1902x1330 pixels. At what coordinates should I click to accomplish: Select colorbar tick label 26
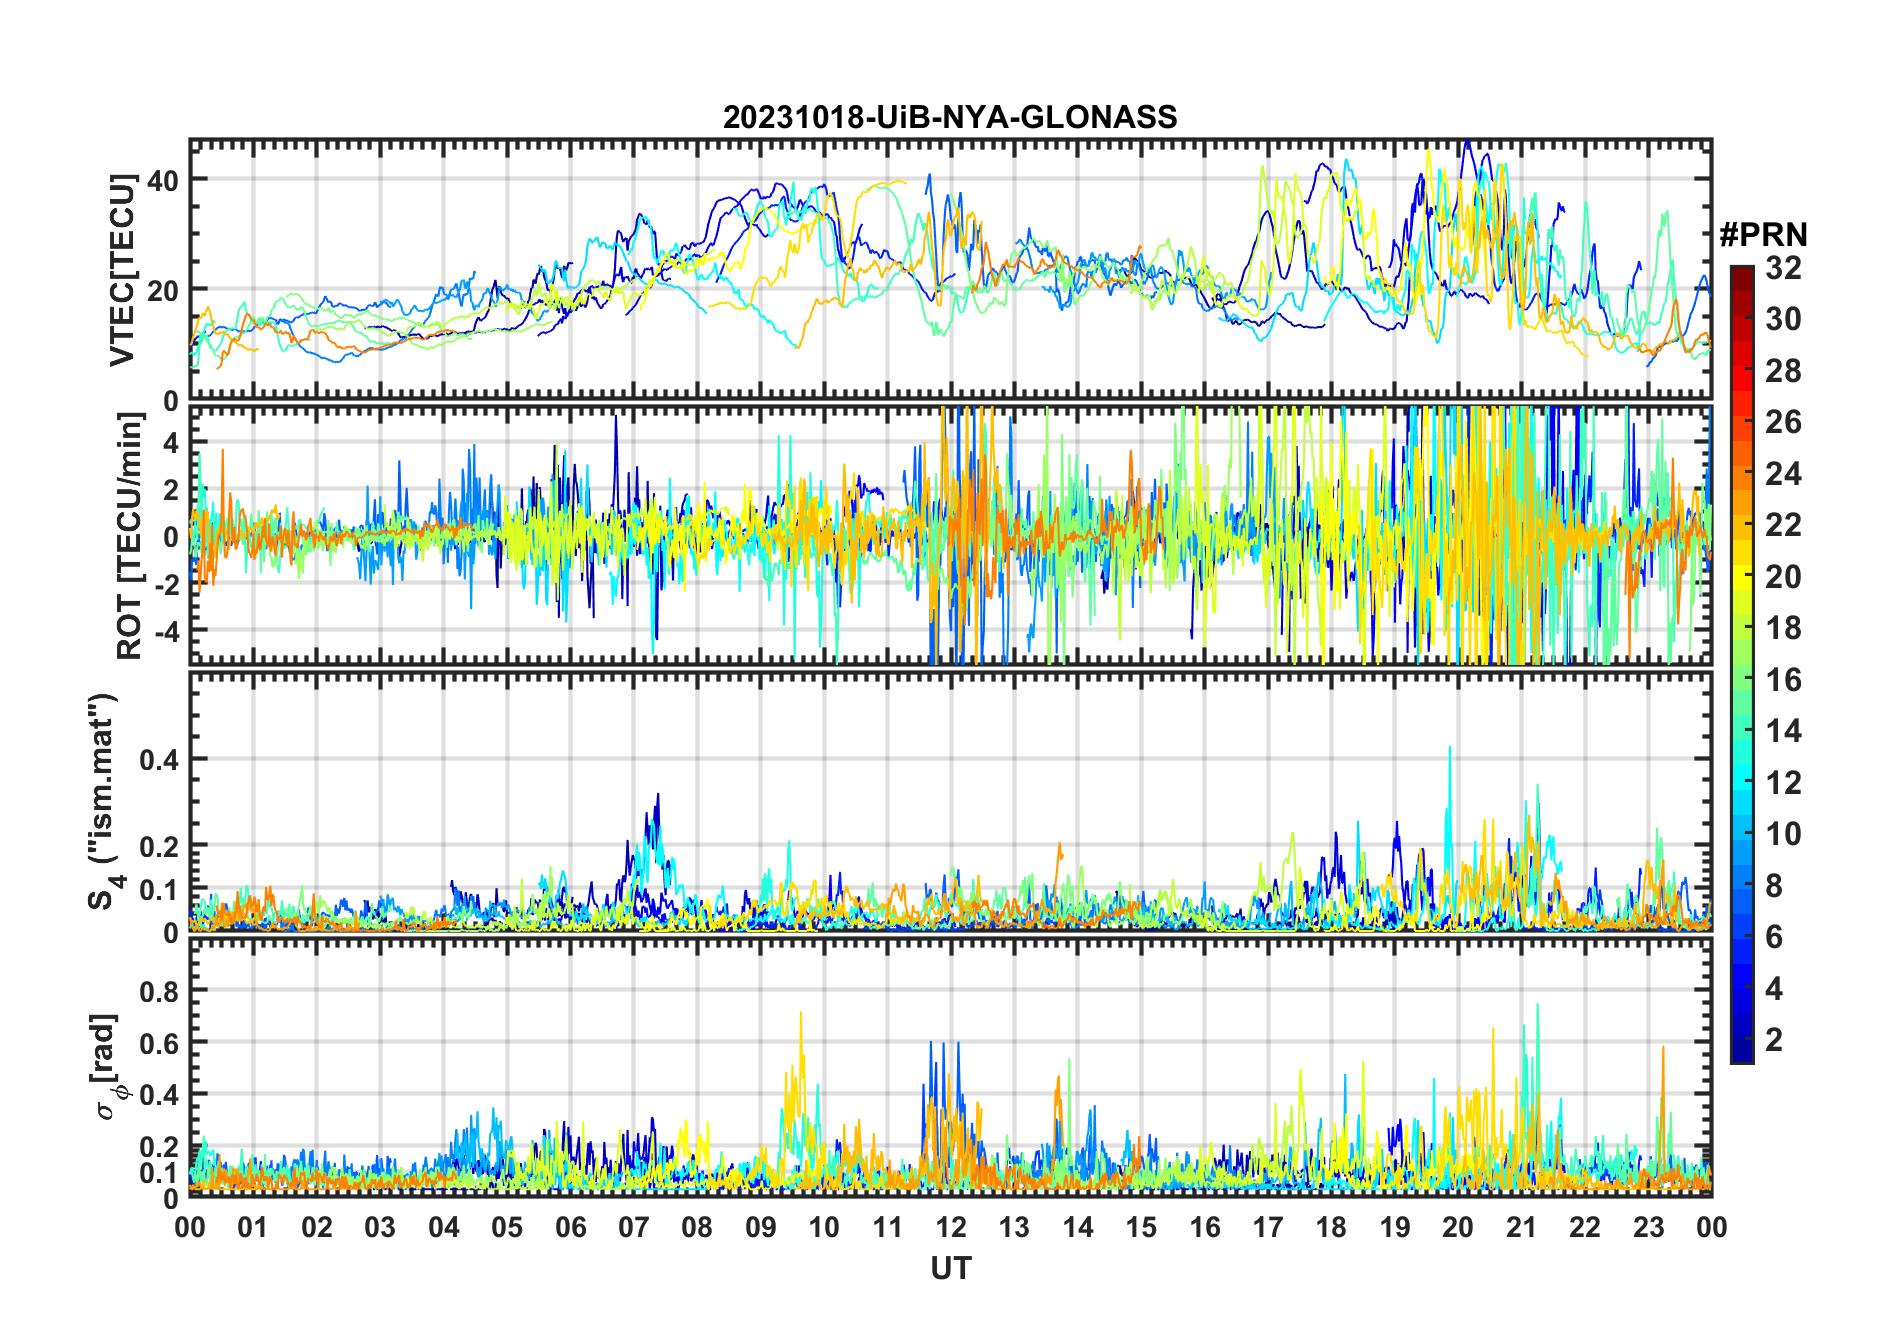pyautogui.click(x=1783, y=422)
